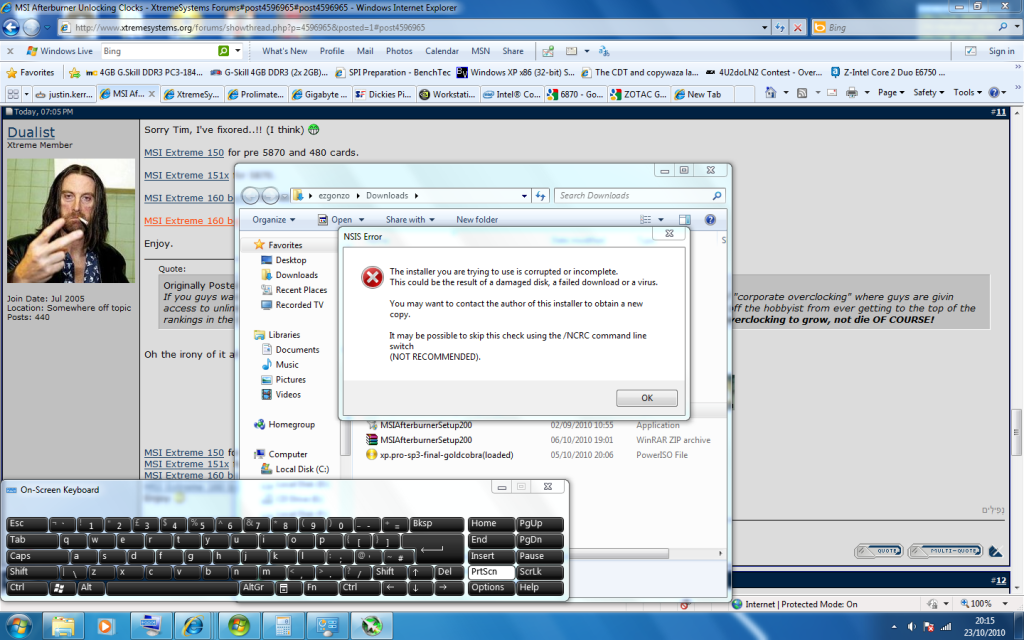Image resolution: width=1024 pixels, height=640 pixels.
Task: Open Windows Media Center on taskbar
Action: [238, 626]
